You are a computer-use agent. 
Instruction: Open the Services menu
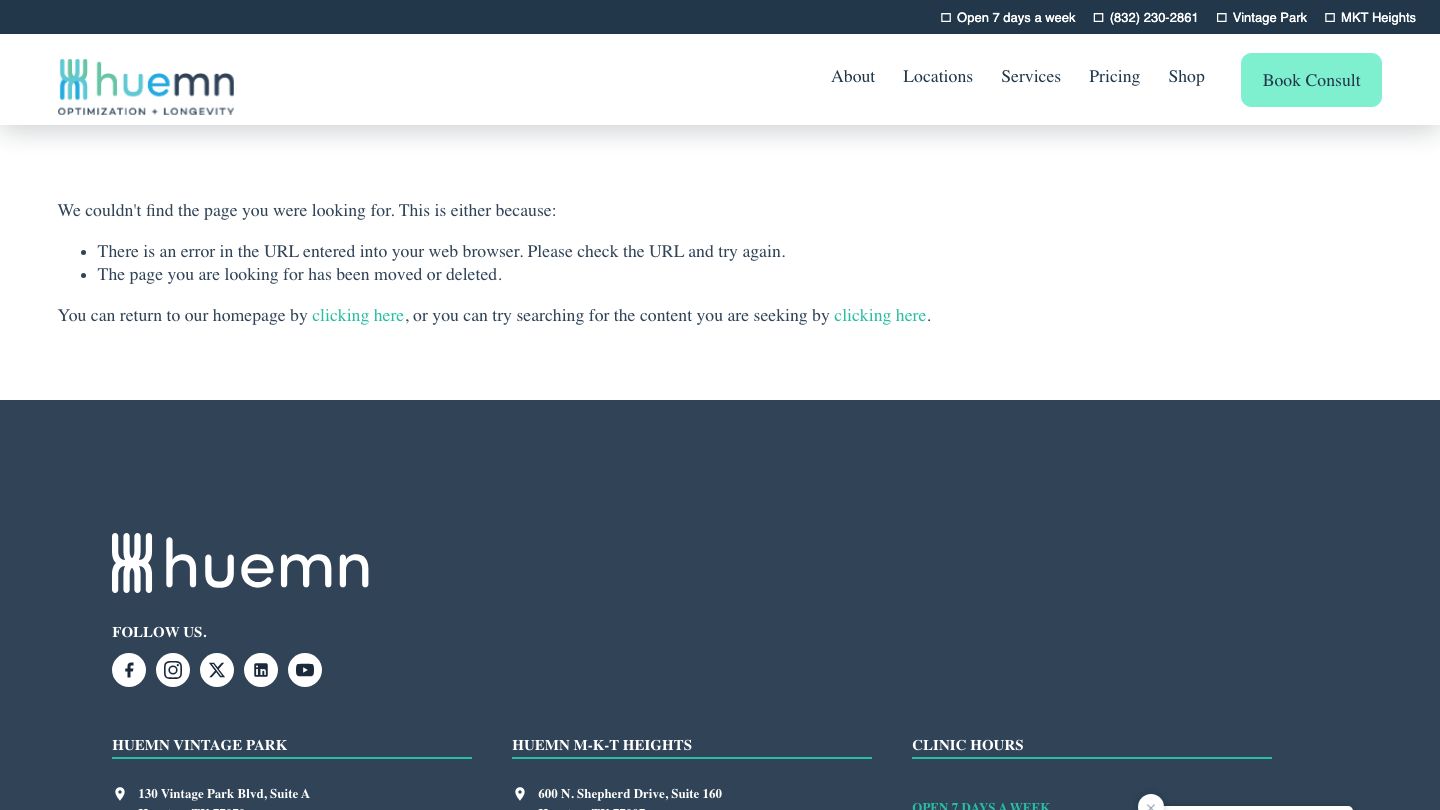click(1030, 77)
